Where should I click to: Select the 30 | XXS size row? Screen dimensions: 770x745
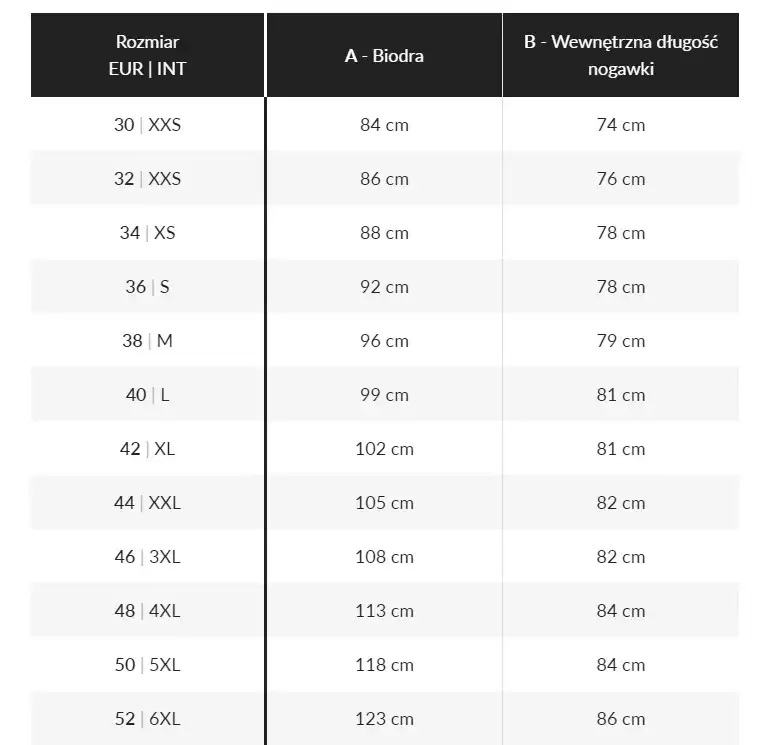pyautogui.click(x=147, y=125)
